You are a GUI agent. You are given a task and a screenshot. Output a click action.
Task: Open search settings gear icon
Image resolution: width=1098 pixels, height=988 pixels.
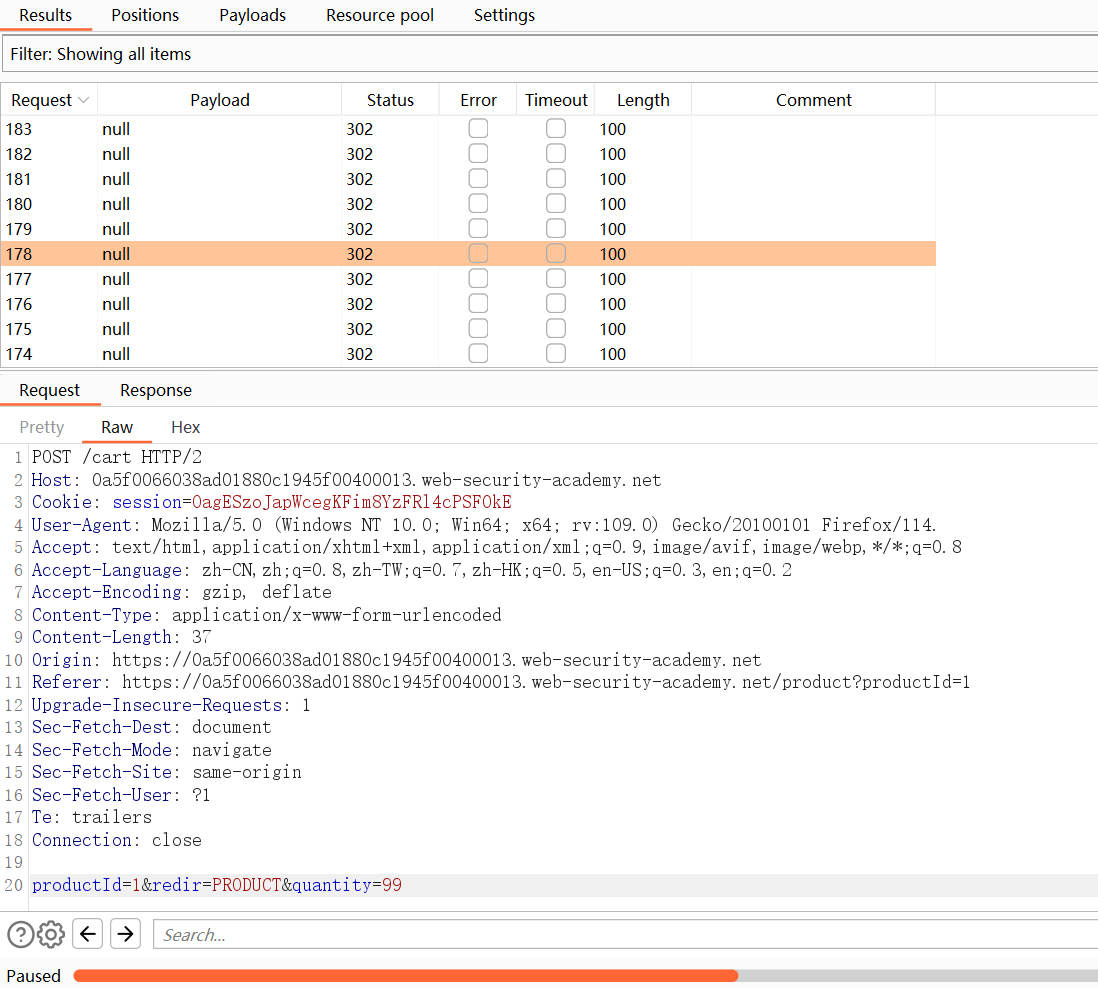pos(51,934)
